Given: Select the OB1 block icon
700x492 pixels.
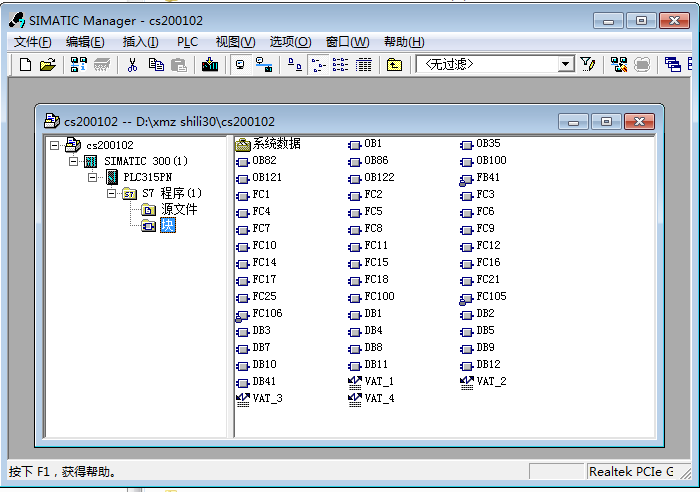Looking at the screenshot, I should tap(354, 145).
